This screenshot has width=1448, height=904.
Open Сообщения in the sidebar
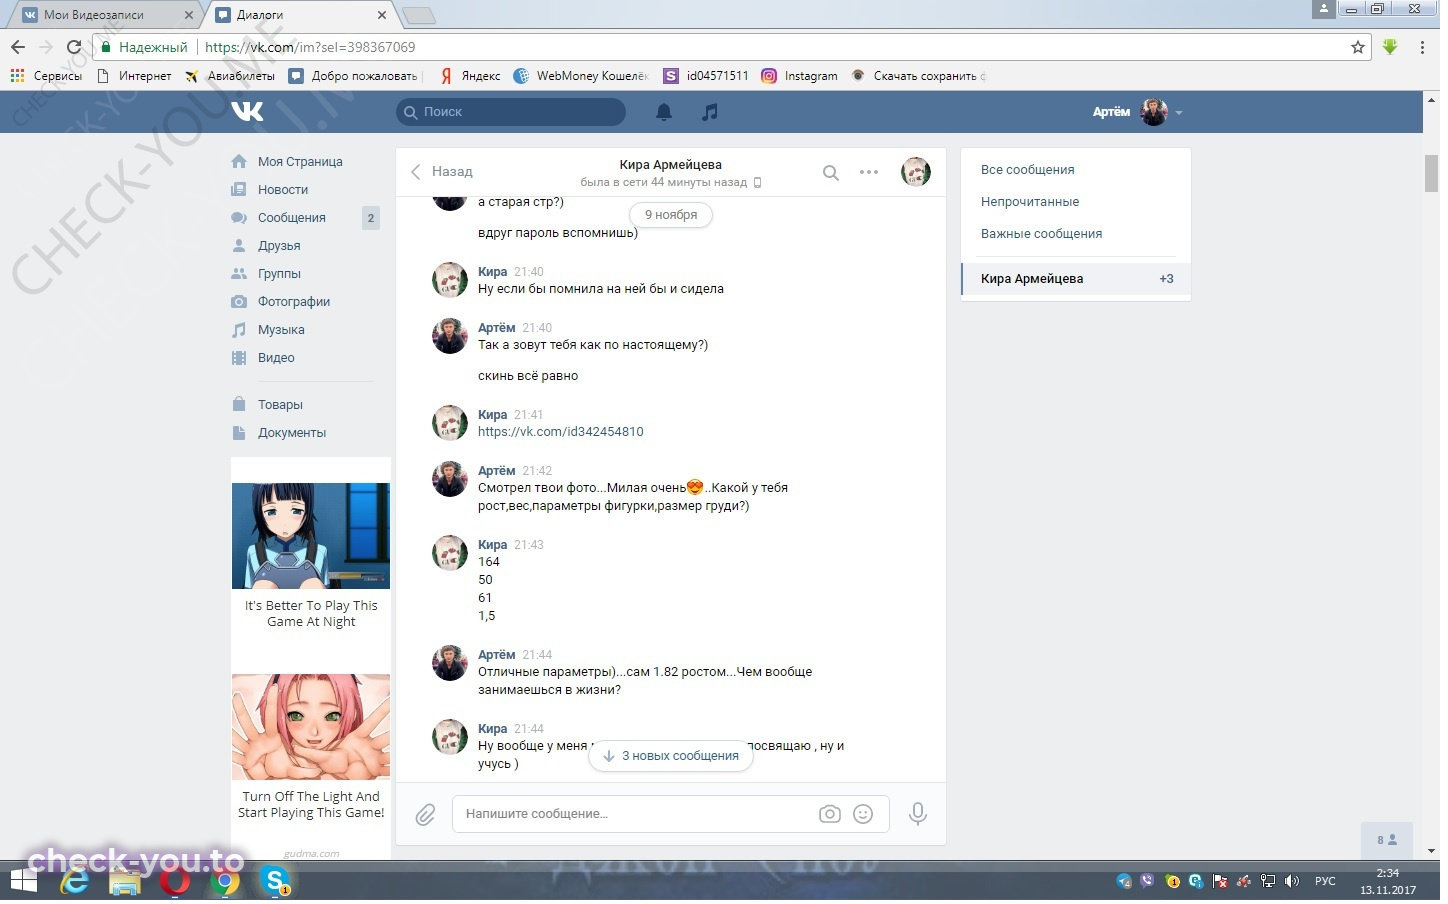292,218
